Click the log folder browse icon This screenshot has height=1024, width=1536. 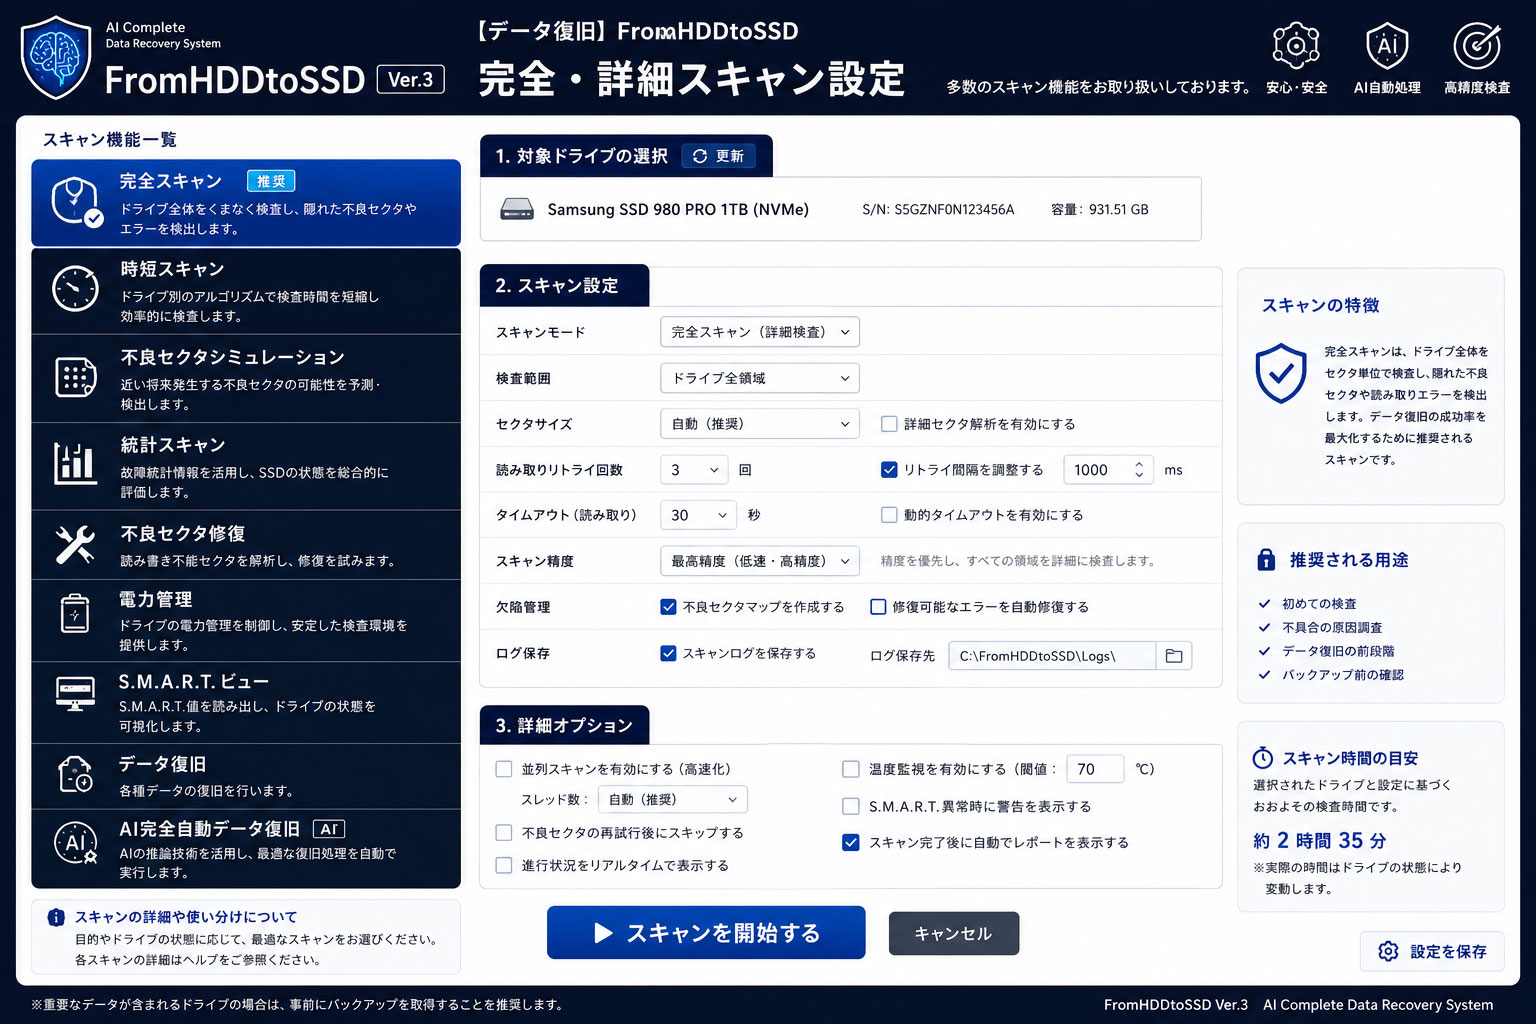tap(1174, 656)
